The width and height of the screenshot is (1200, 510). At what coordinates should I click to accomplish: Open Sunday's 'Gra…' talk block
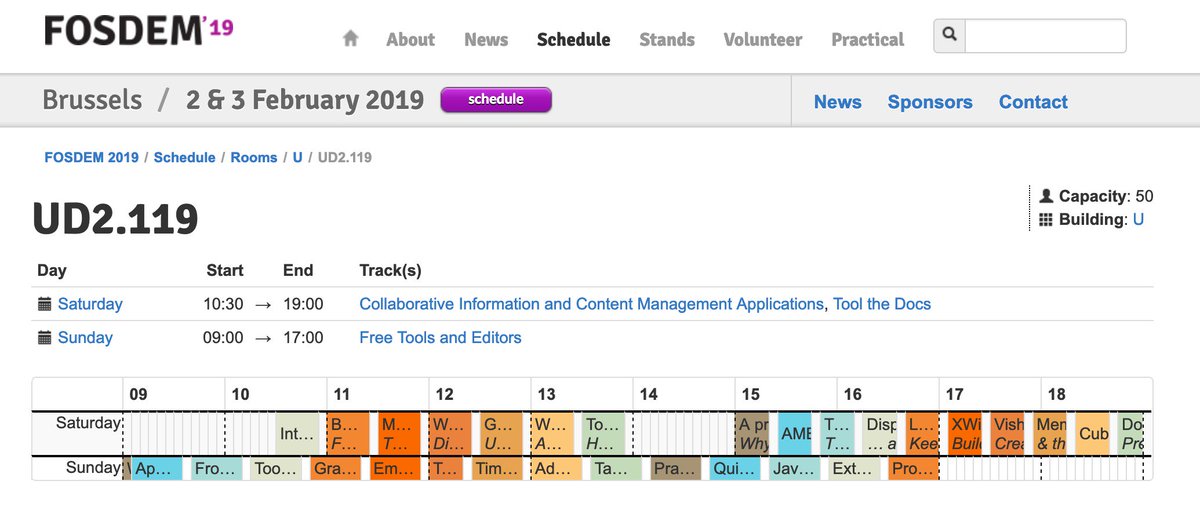335,468
